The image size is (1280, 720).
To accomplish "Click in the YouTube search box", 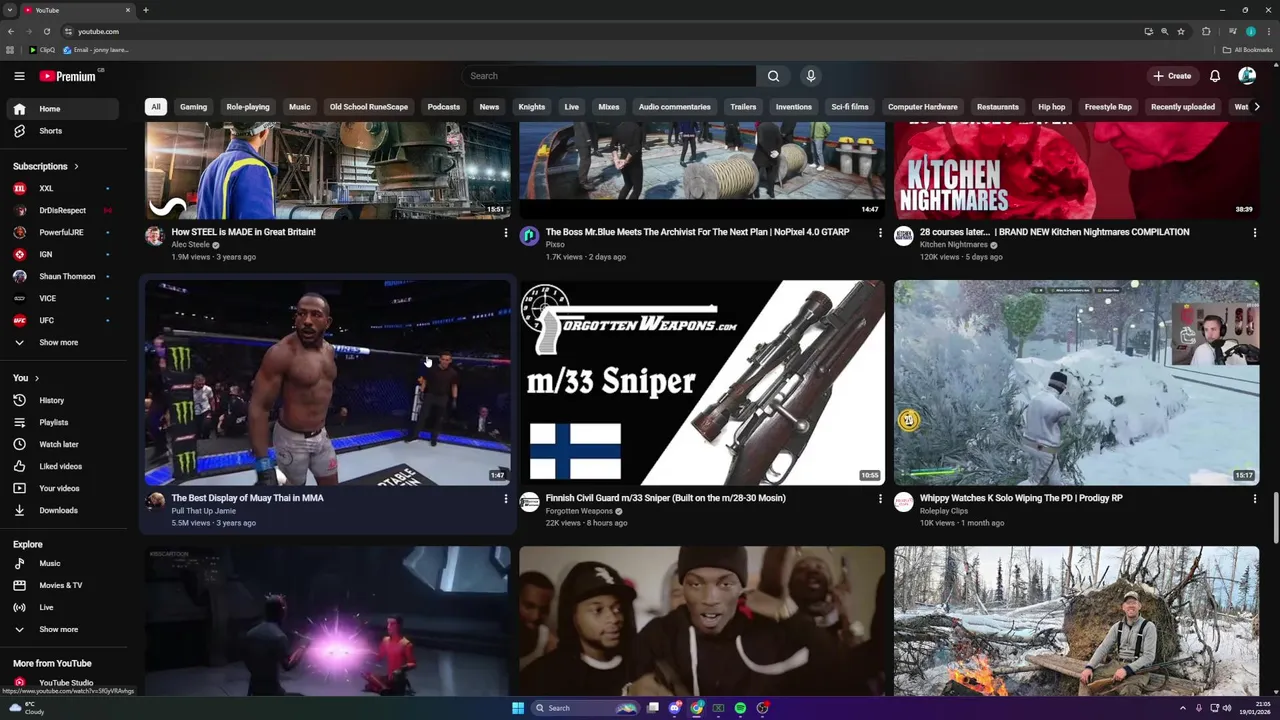I will [610, 76].
